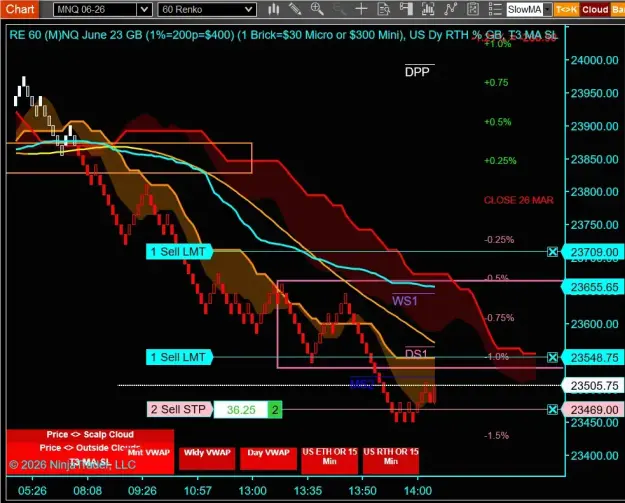Click the -1.5% level label

pos(497,436)
